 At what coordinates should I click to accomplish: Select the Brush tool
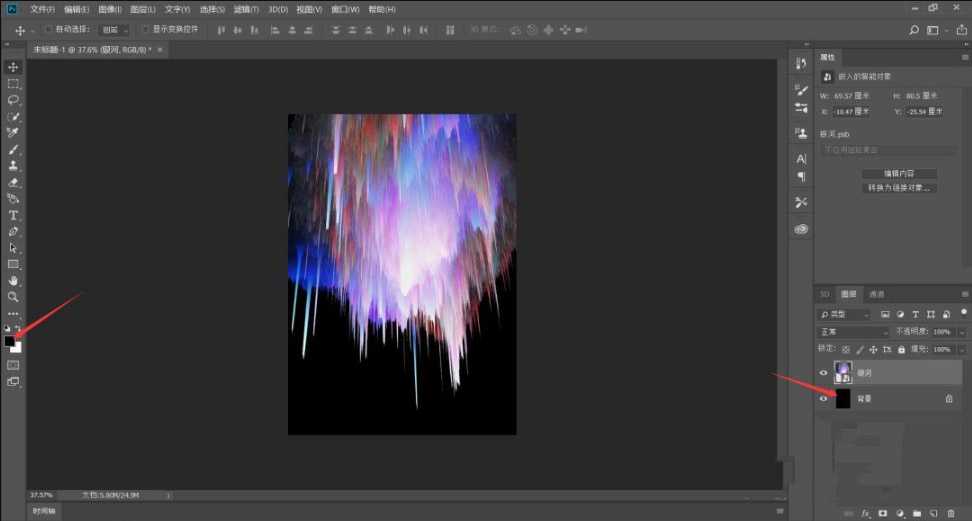(x=13, y=149)
